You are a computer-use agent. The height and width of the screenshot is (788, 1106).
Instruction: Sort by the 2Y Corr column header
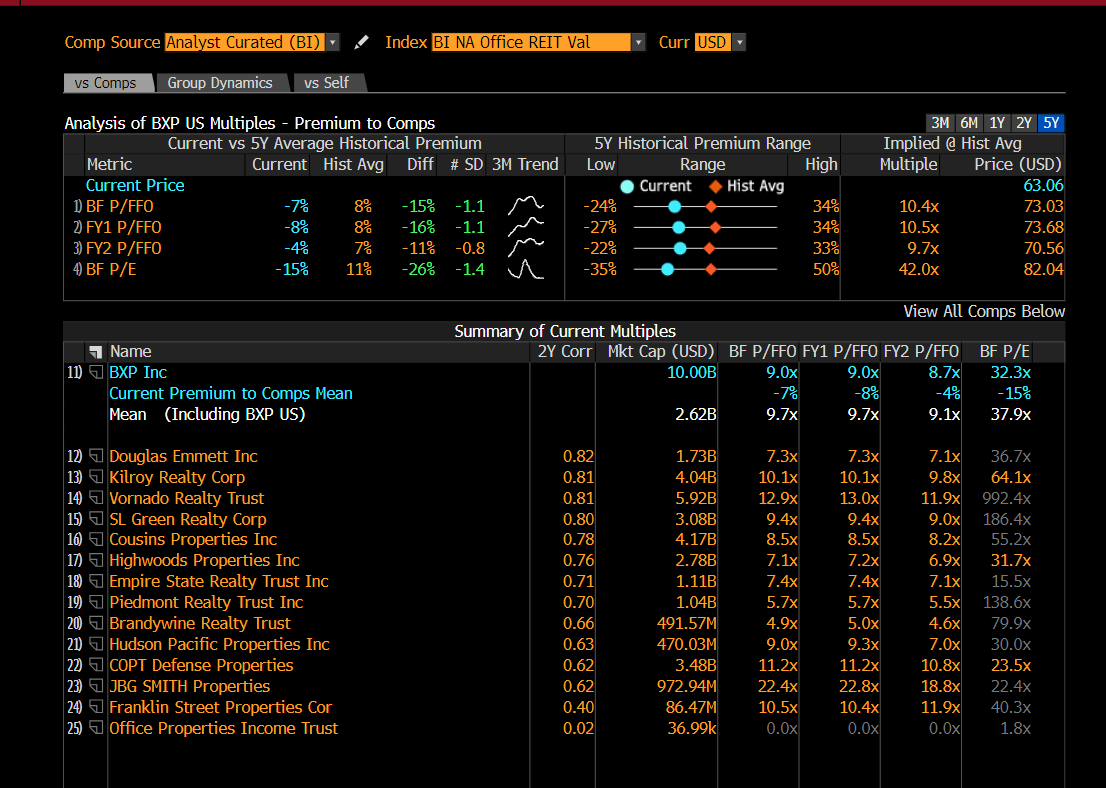point(564,351)
